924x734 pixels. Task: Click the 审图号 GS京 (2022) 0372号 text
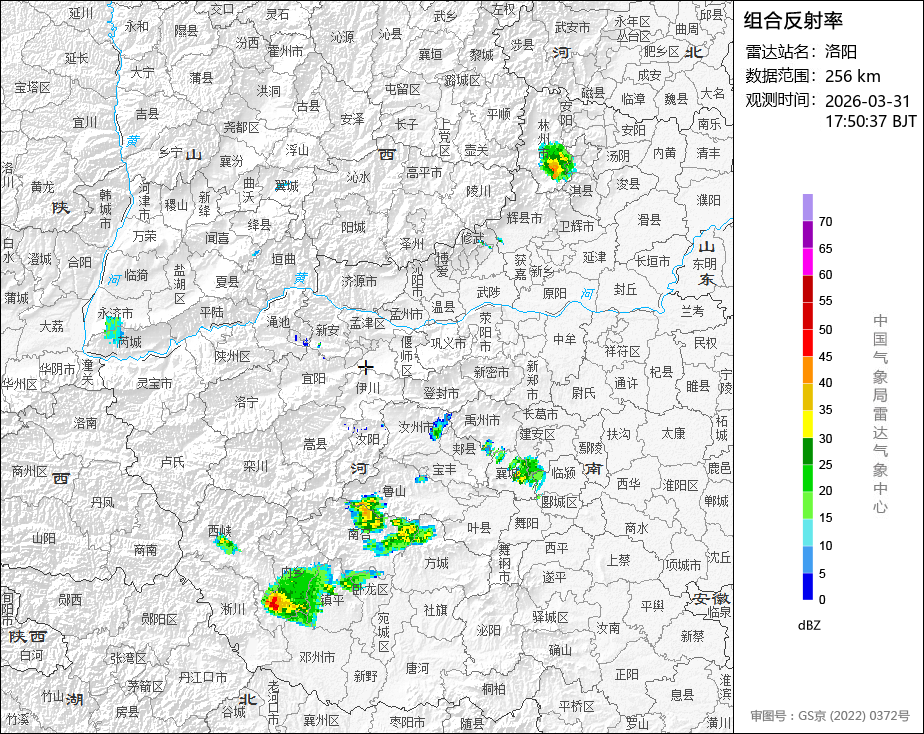tap(830, 716)
